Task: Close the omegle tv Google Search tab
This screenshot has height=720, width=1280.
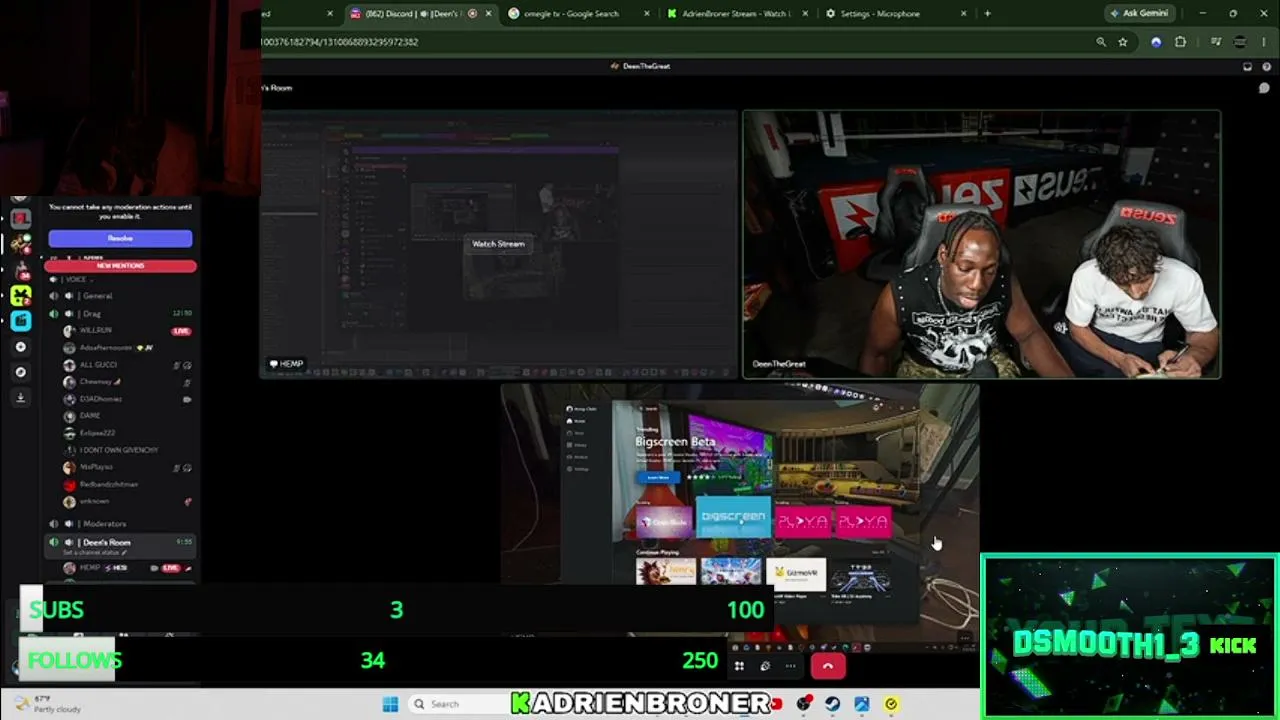Action: point(647,14)
